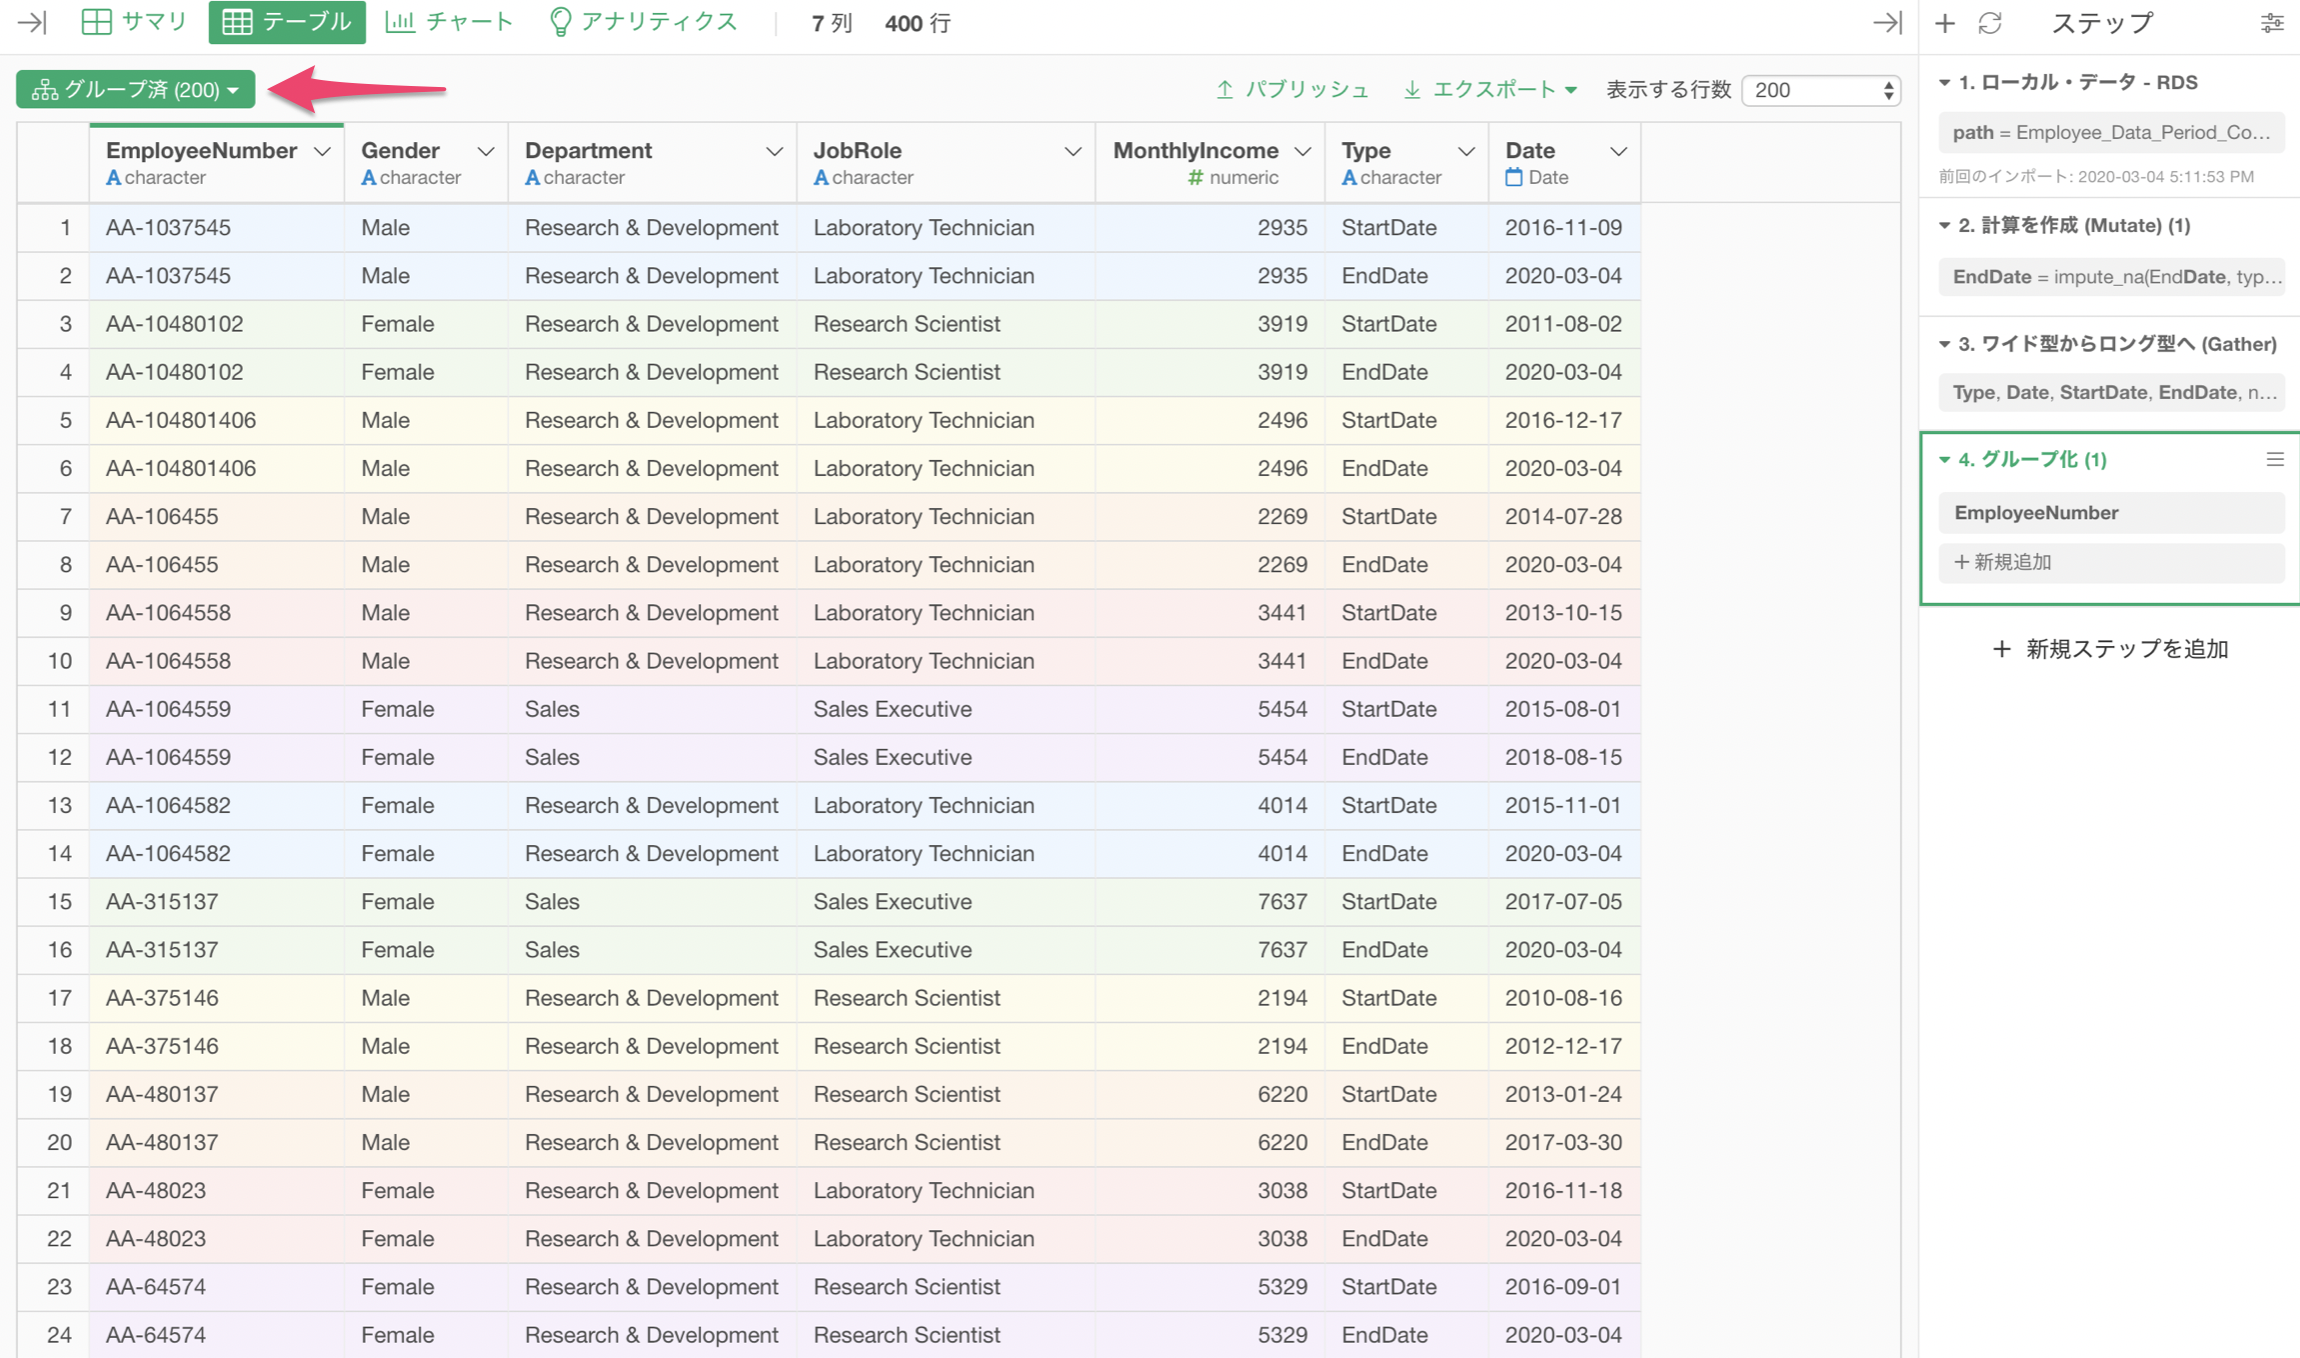Select the Type, Date, StartDate Gather token

(x=2112, y=392)
